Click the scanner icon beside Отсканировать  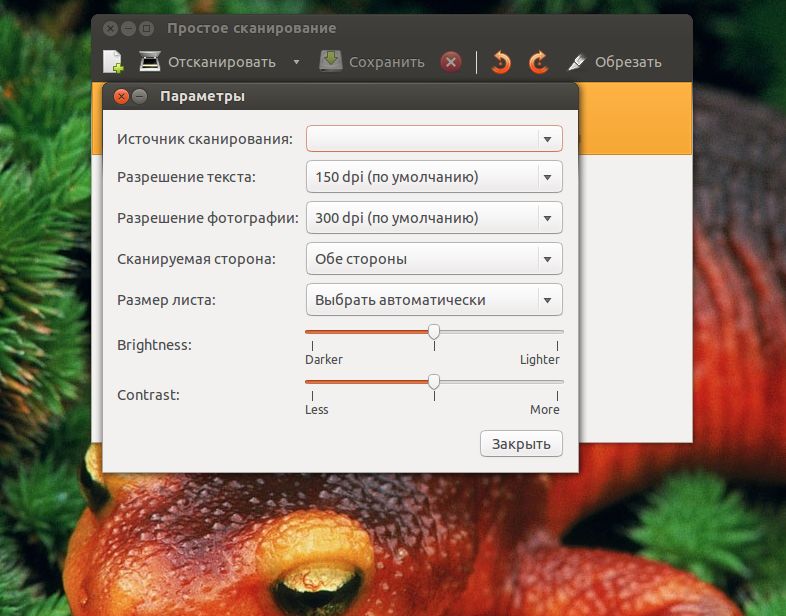[x=149, y=61]
